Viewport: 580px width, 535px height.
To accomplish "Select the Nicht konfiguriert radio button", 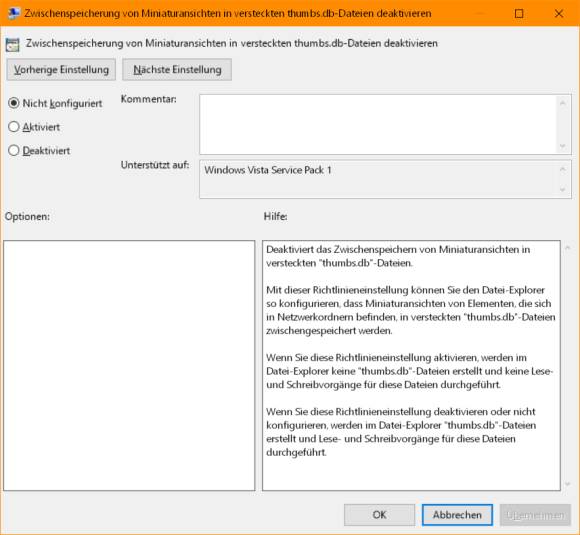I will (x=14, y=103).
